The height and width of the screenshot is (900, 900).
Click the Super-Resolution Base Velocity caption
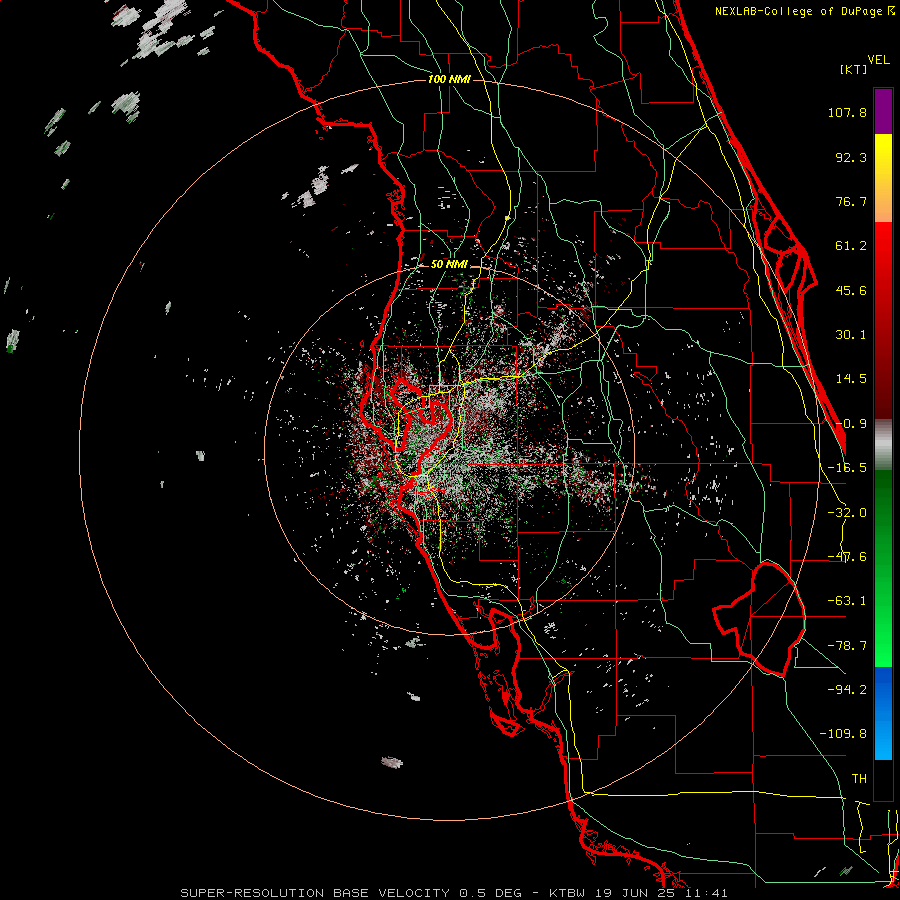[454, 893]
